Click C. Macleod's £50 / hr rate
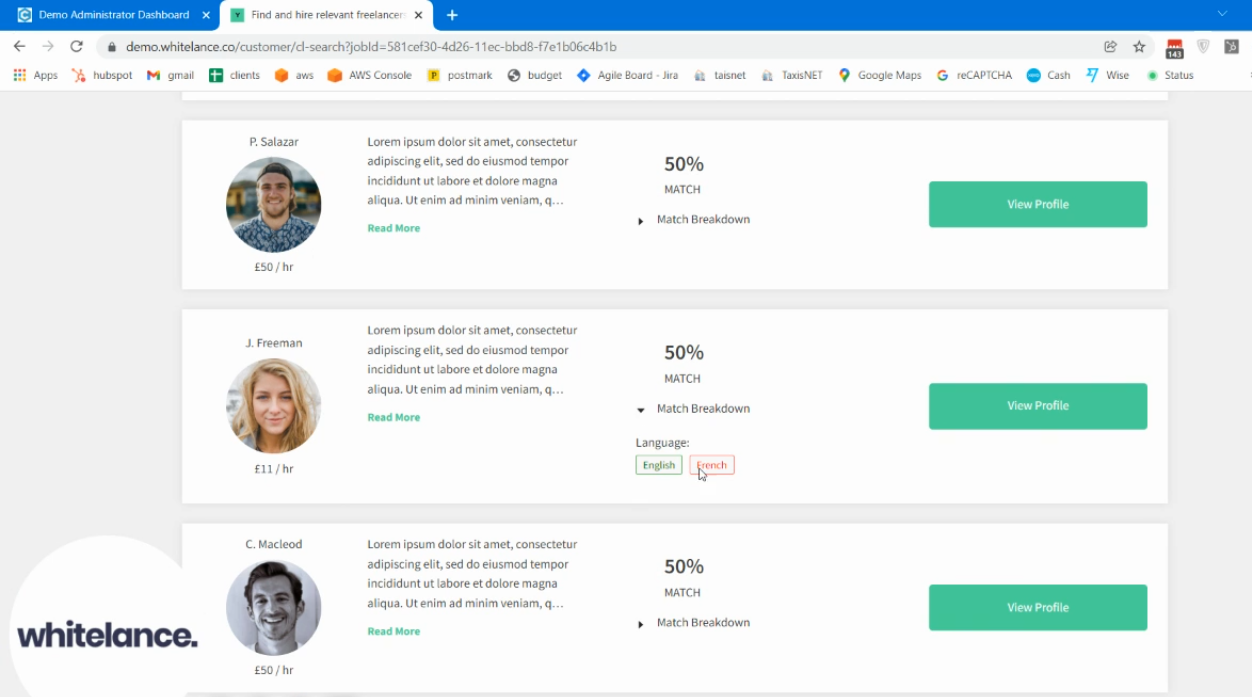The width and height of the screenshot is (1252, 697). (274, 670)
